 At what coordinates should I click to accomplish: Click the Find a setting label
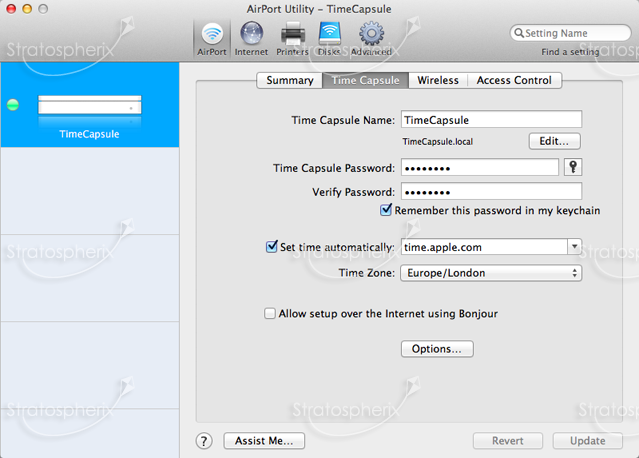tap(570, 52)
